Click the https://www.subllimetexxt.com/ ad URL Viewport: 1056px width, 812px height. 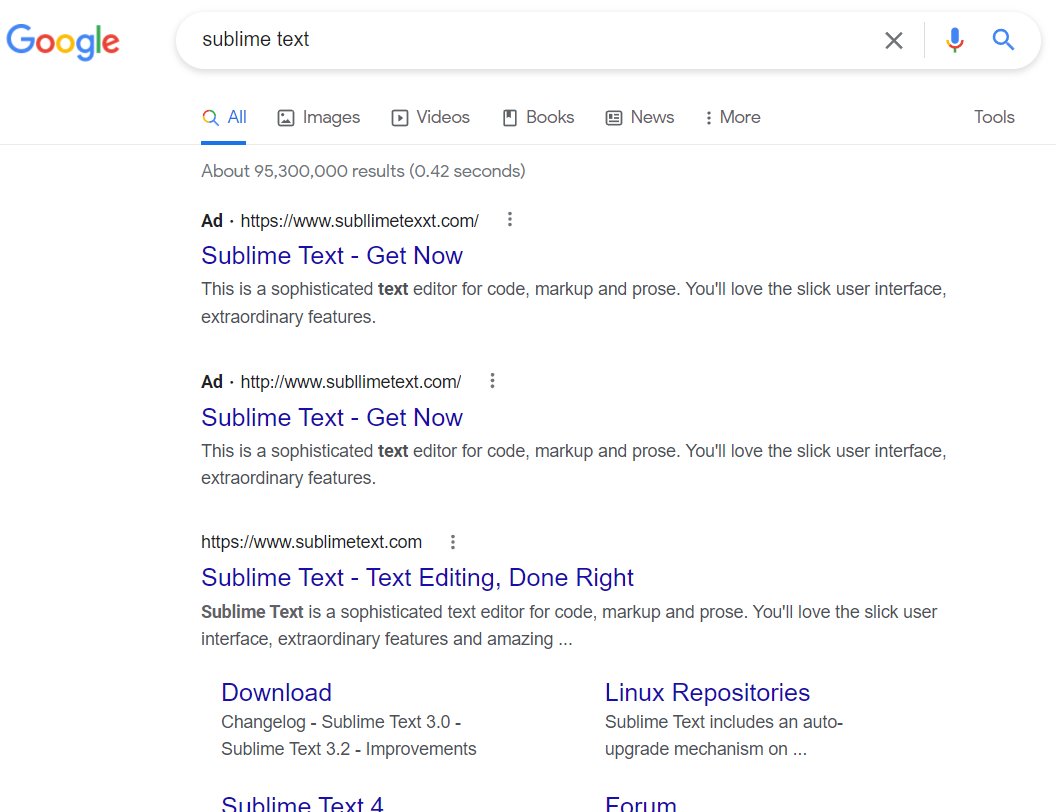coord(360,221)
